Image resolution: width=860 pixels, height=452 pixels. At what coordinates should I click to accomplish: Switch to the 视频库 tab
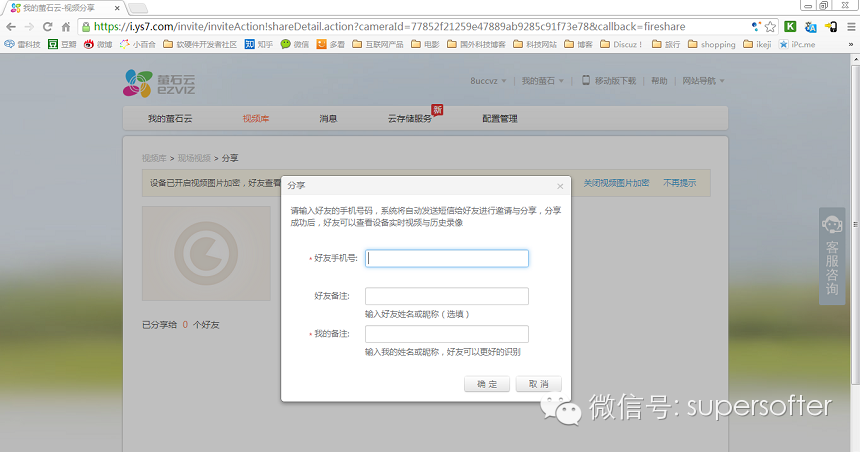tap(256, 118)
